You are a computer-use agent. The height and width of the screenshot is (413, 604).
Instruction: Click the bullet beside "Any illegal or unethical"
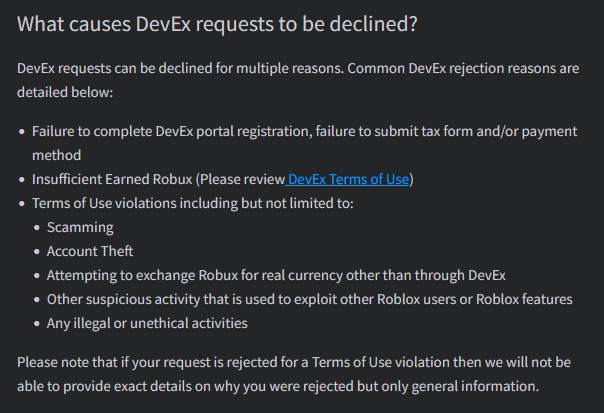click(36, 324)
